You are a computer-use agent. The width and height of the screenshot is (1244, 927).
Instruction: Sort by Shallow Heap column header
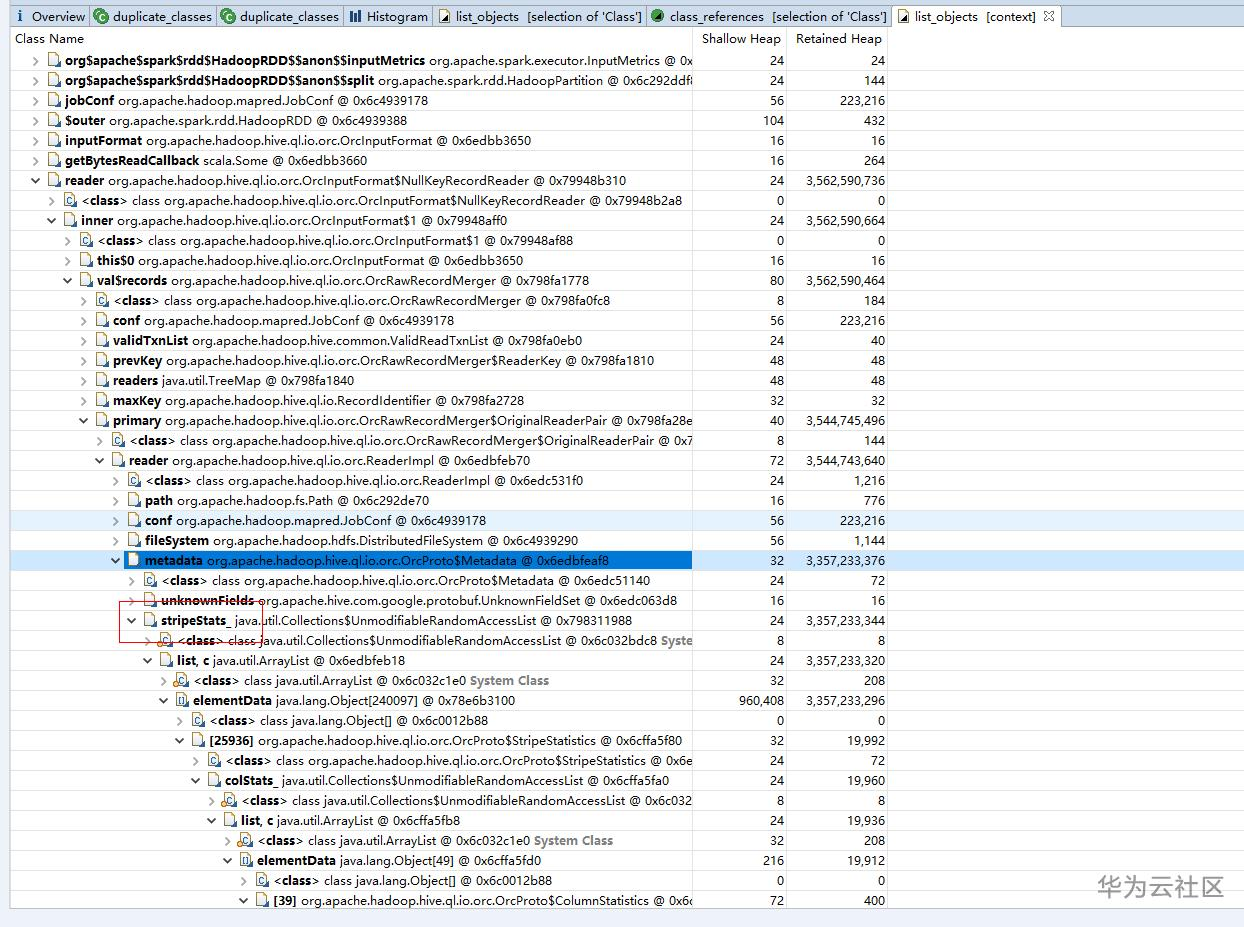[740, 38]
